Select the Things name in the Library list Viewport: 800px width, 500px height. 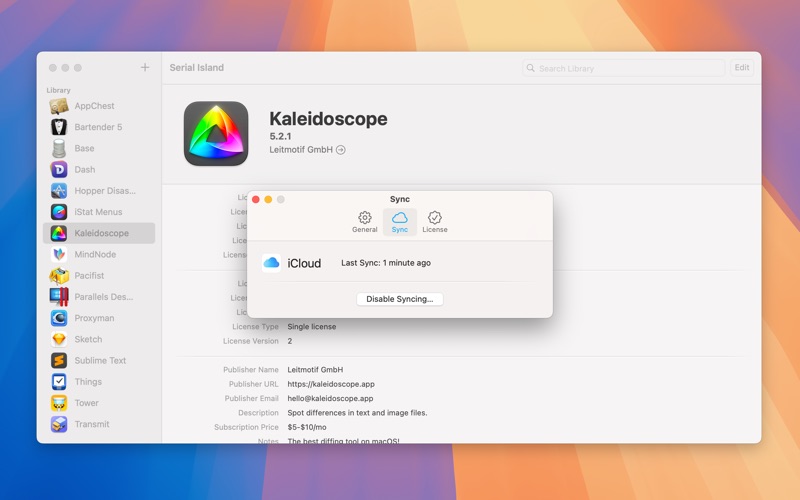[x=88, y=382]
